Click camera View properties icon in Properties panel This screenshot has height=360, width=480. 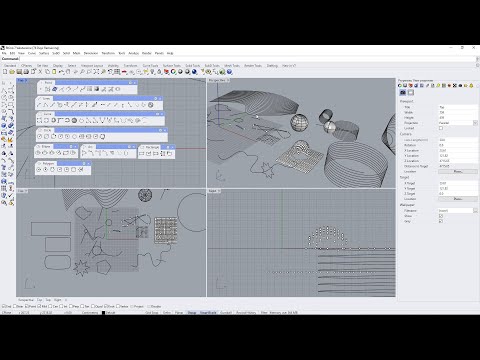pos(403,92)
